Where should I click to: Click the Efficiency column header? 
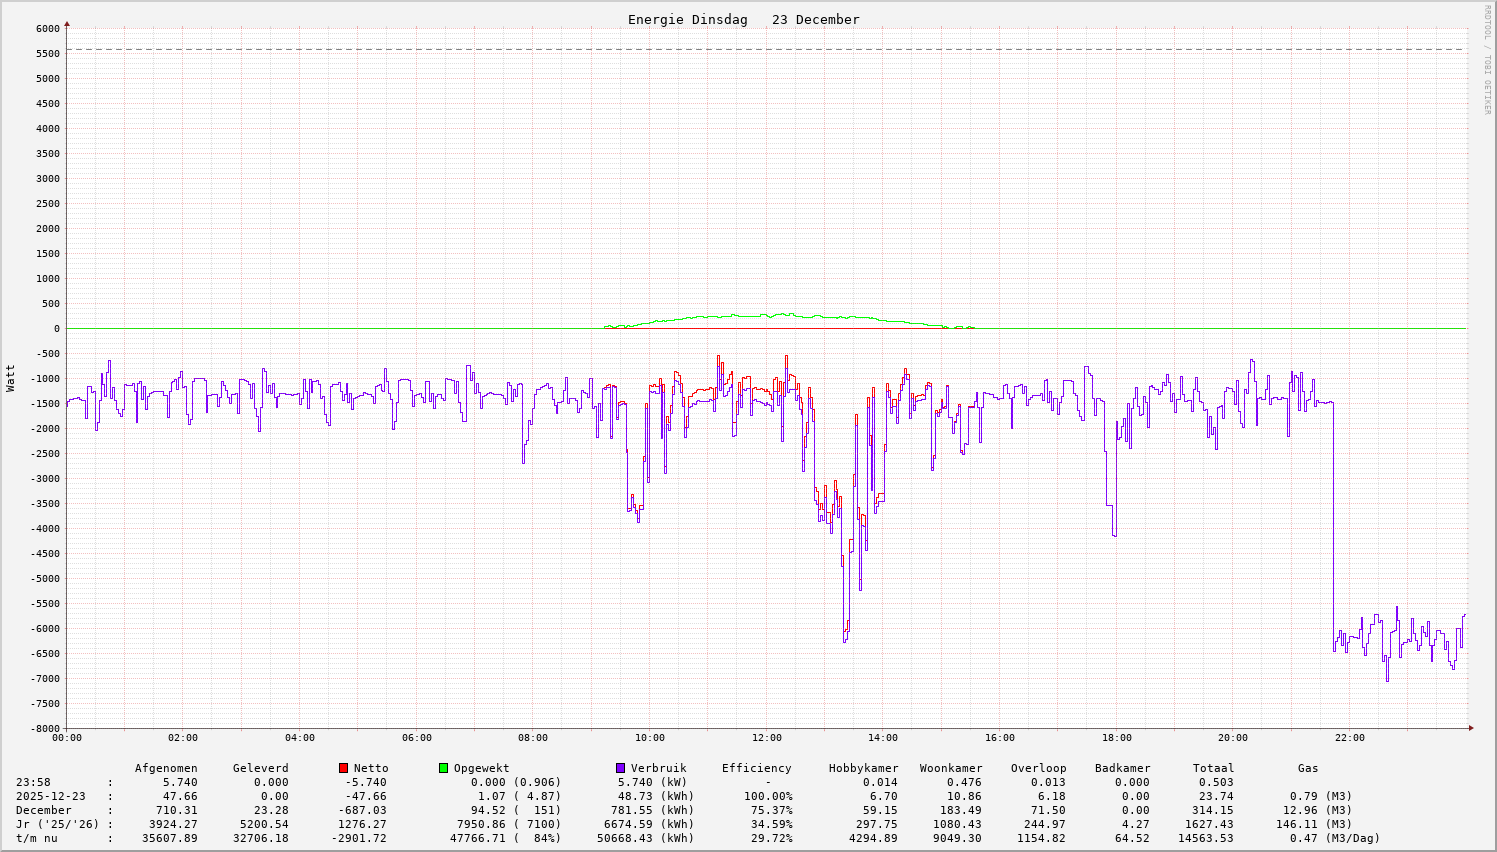tap(756, 769)
